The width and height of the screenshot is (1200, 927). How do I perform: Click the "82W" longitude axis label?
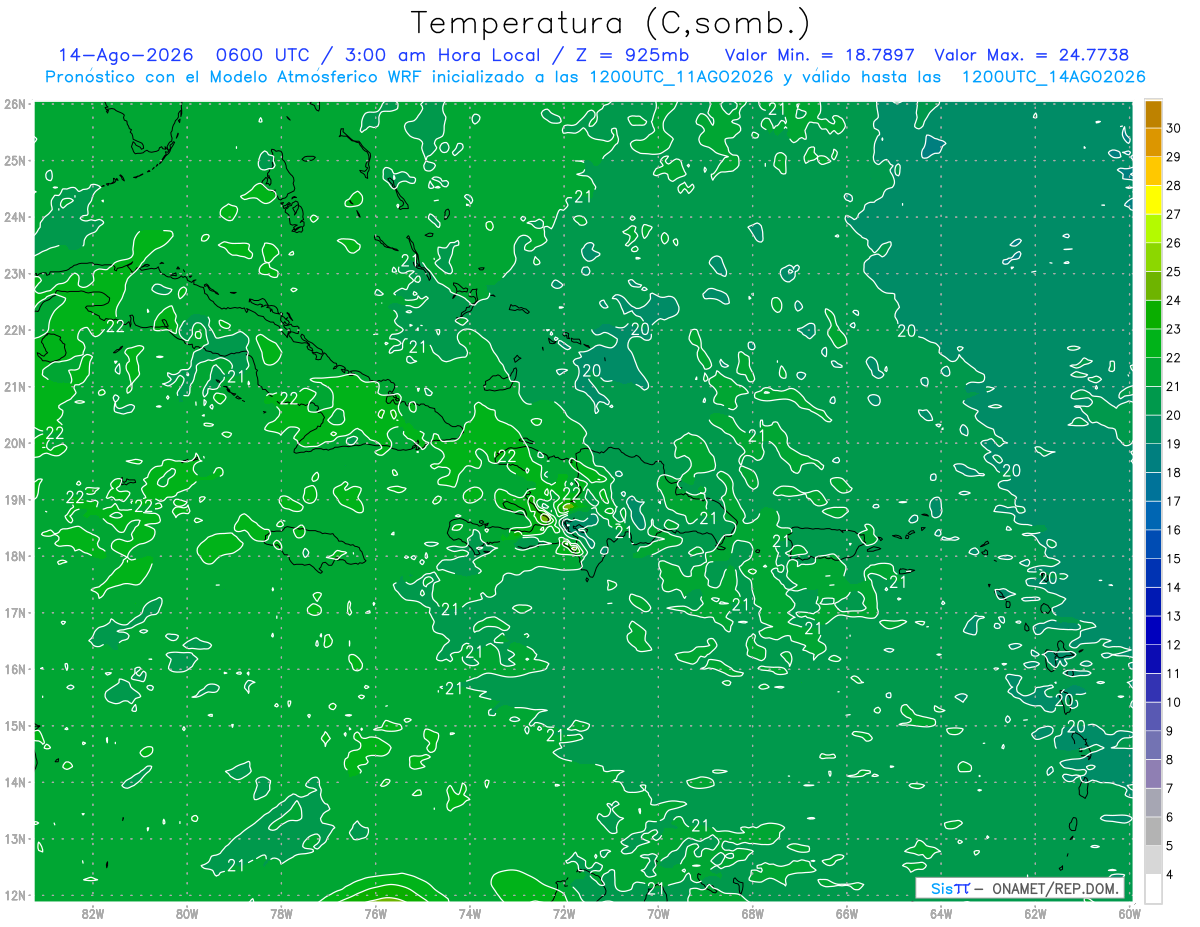click(x=93, y=915)
